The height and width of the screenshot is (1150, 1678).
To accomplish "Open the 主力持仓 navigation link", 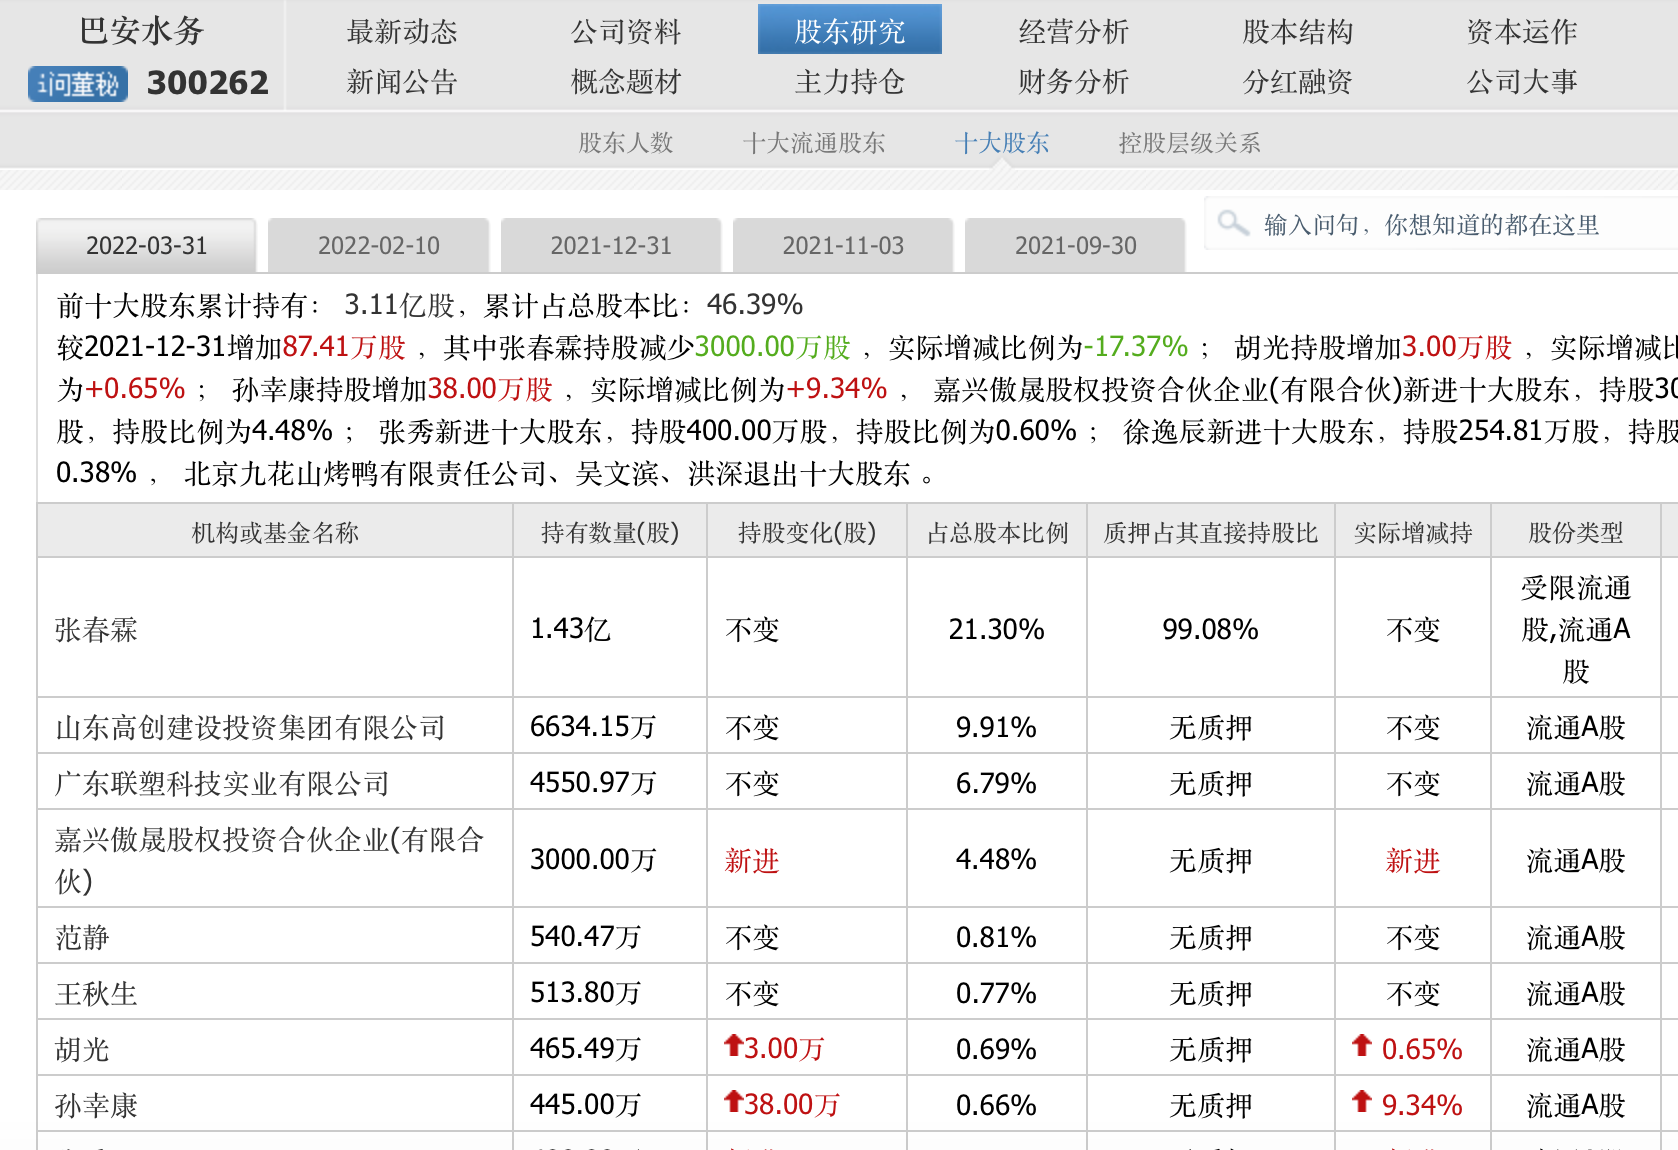I will [849, 82].
